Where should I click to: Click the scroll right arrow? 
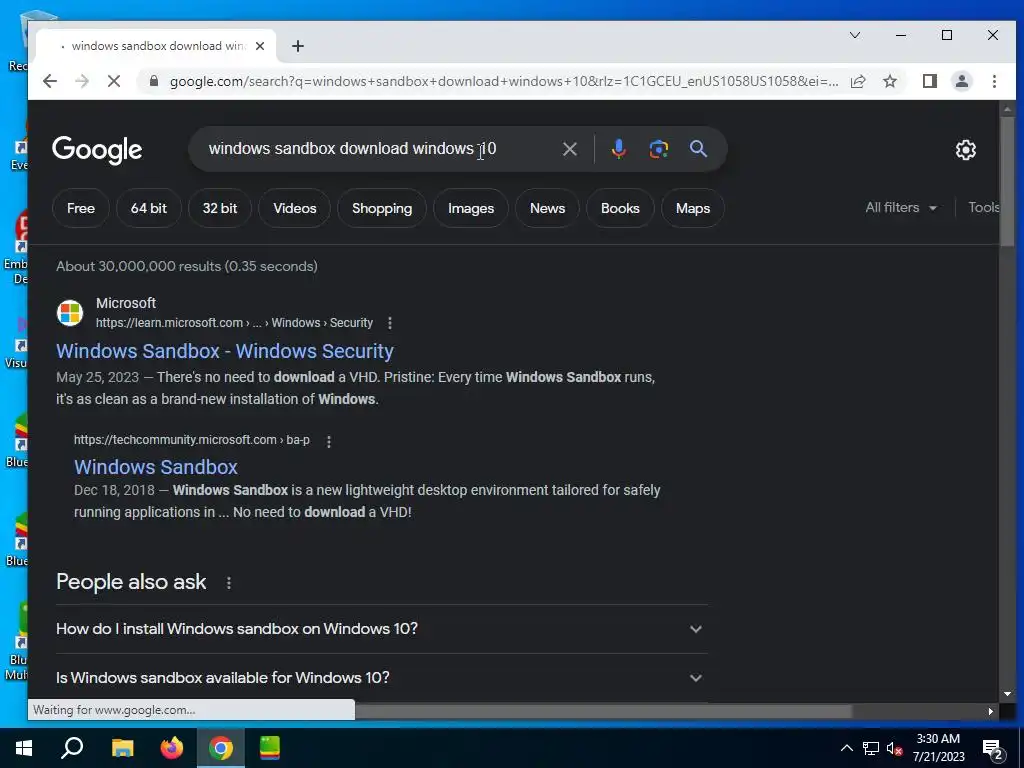point(991,711)
